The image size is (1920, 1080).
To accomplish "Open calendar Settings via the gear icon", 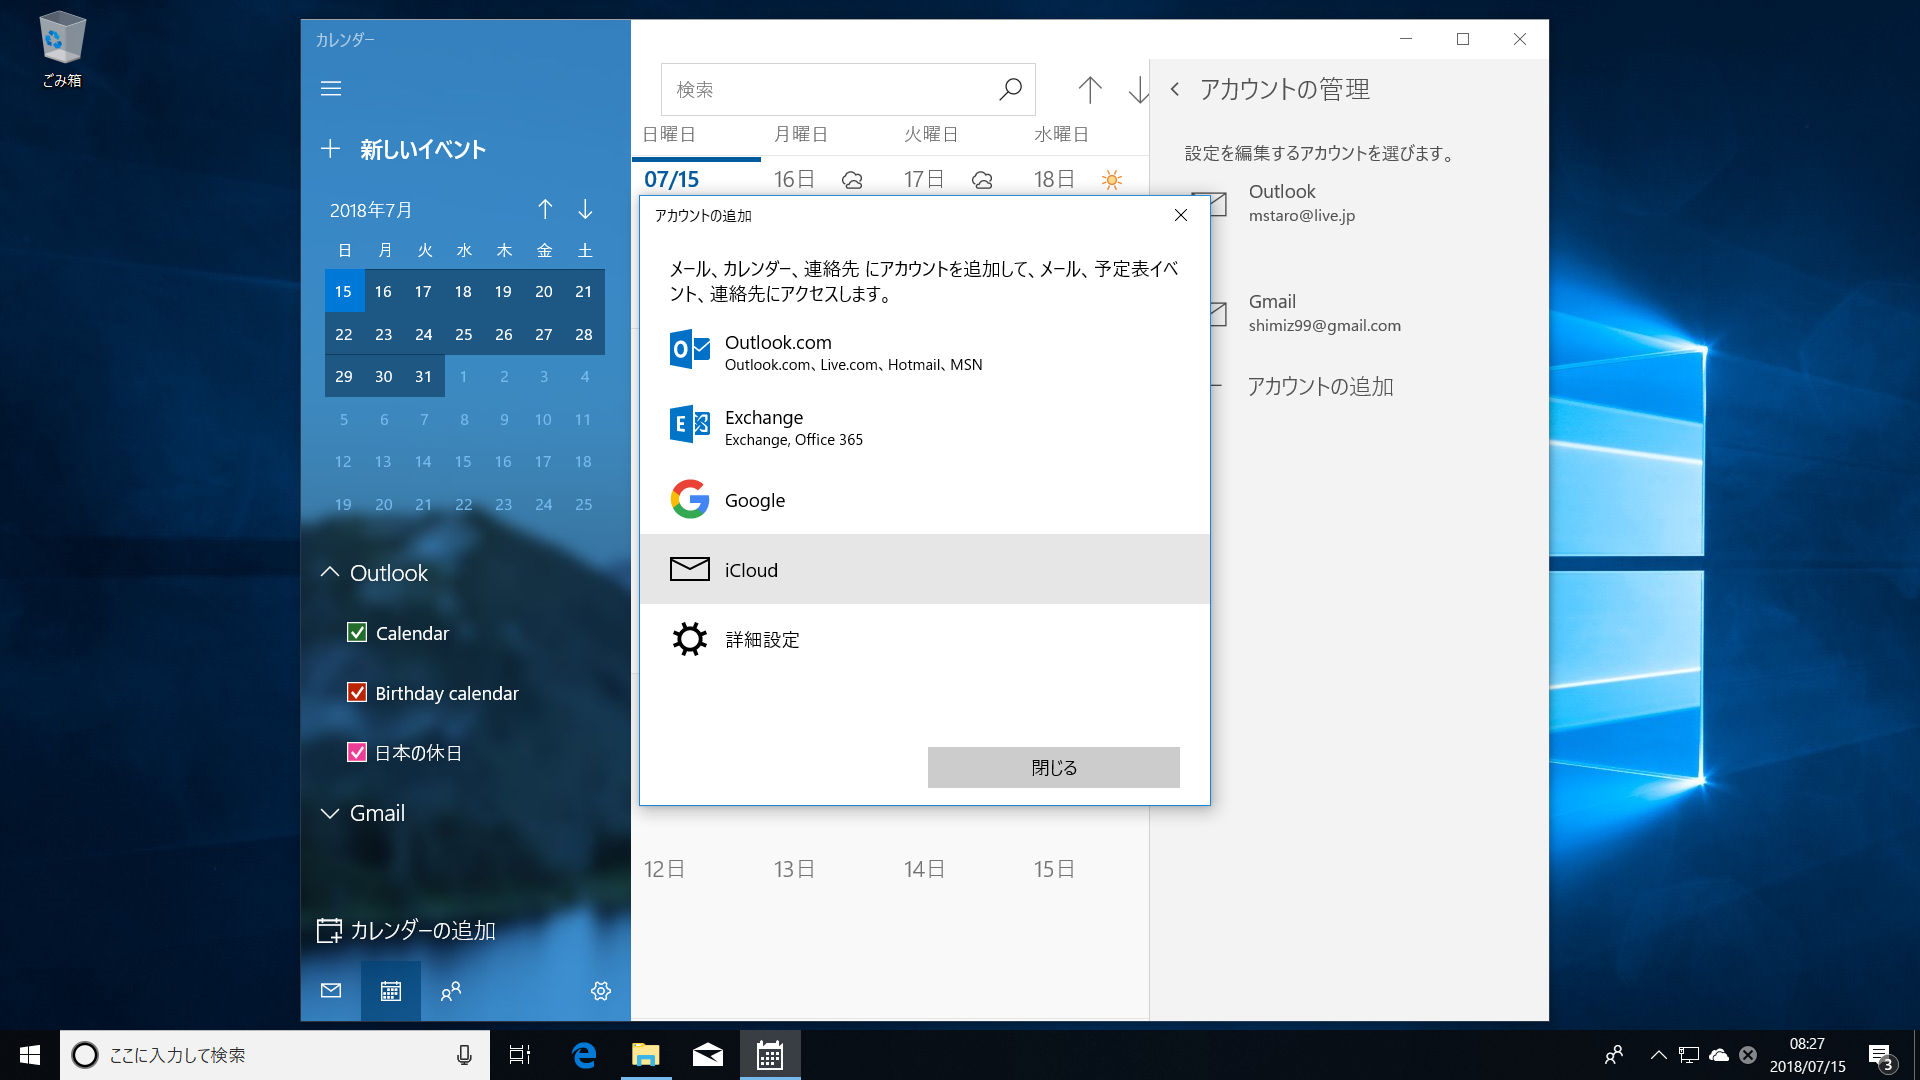I will click(x=600, y=991).
